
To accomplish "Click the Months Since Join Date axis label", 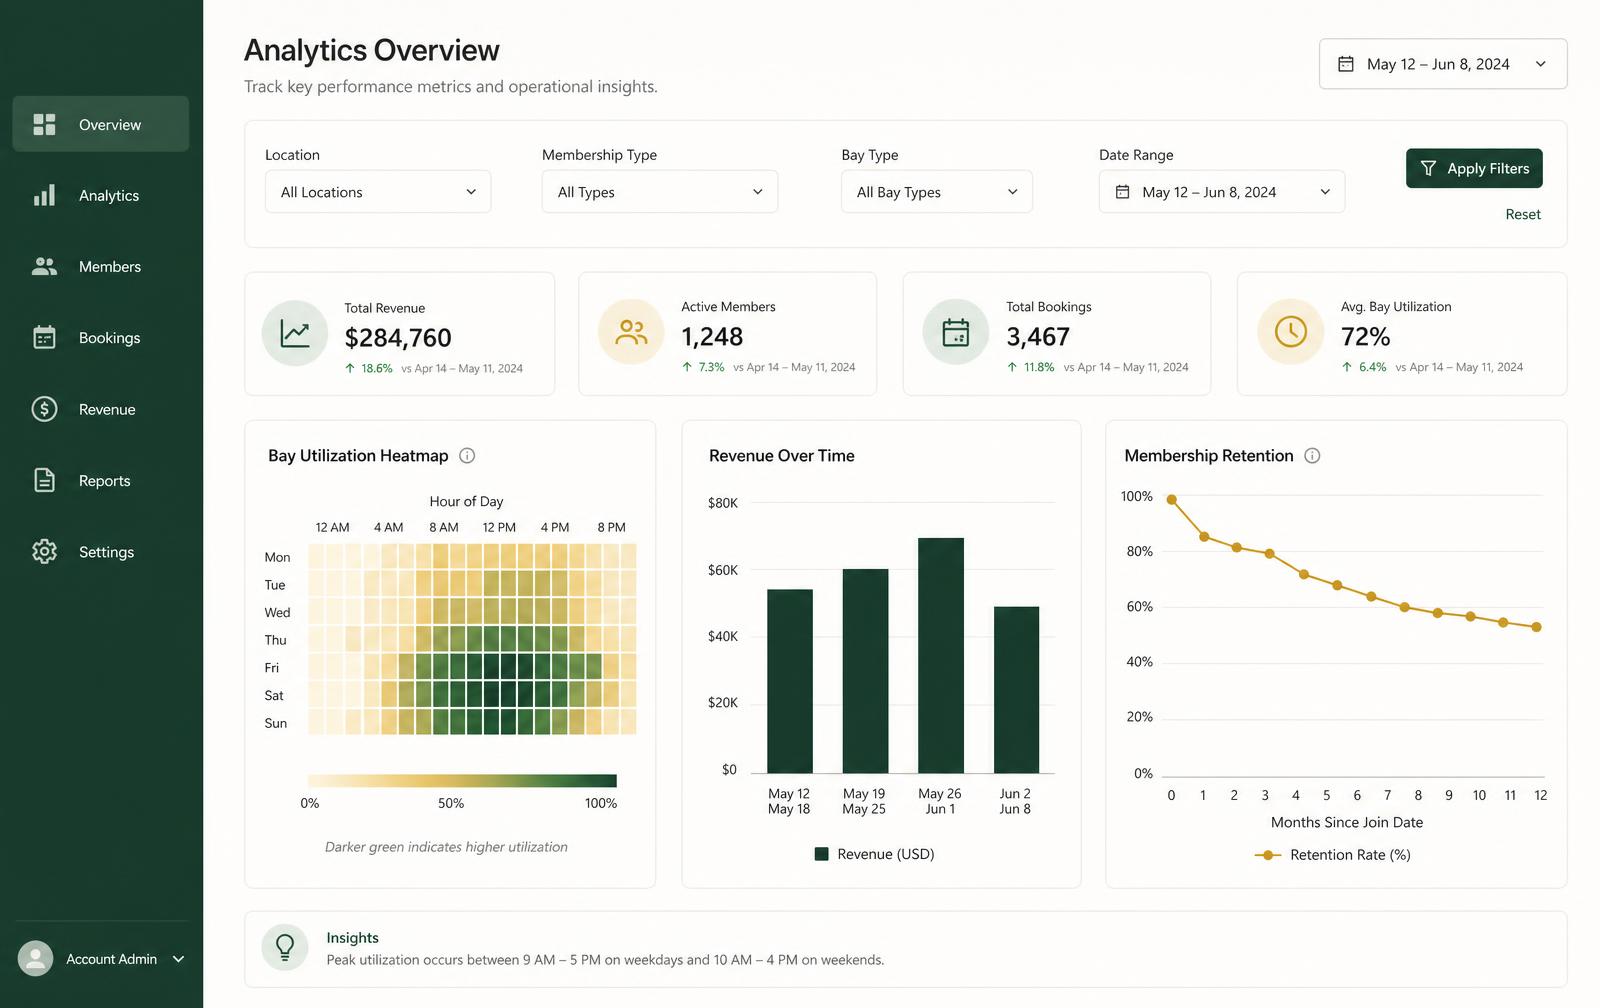I will [x=1347, y=822].
